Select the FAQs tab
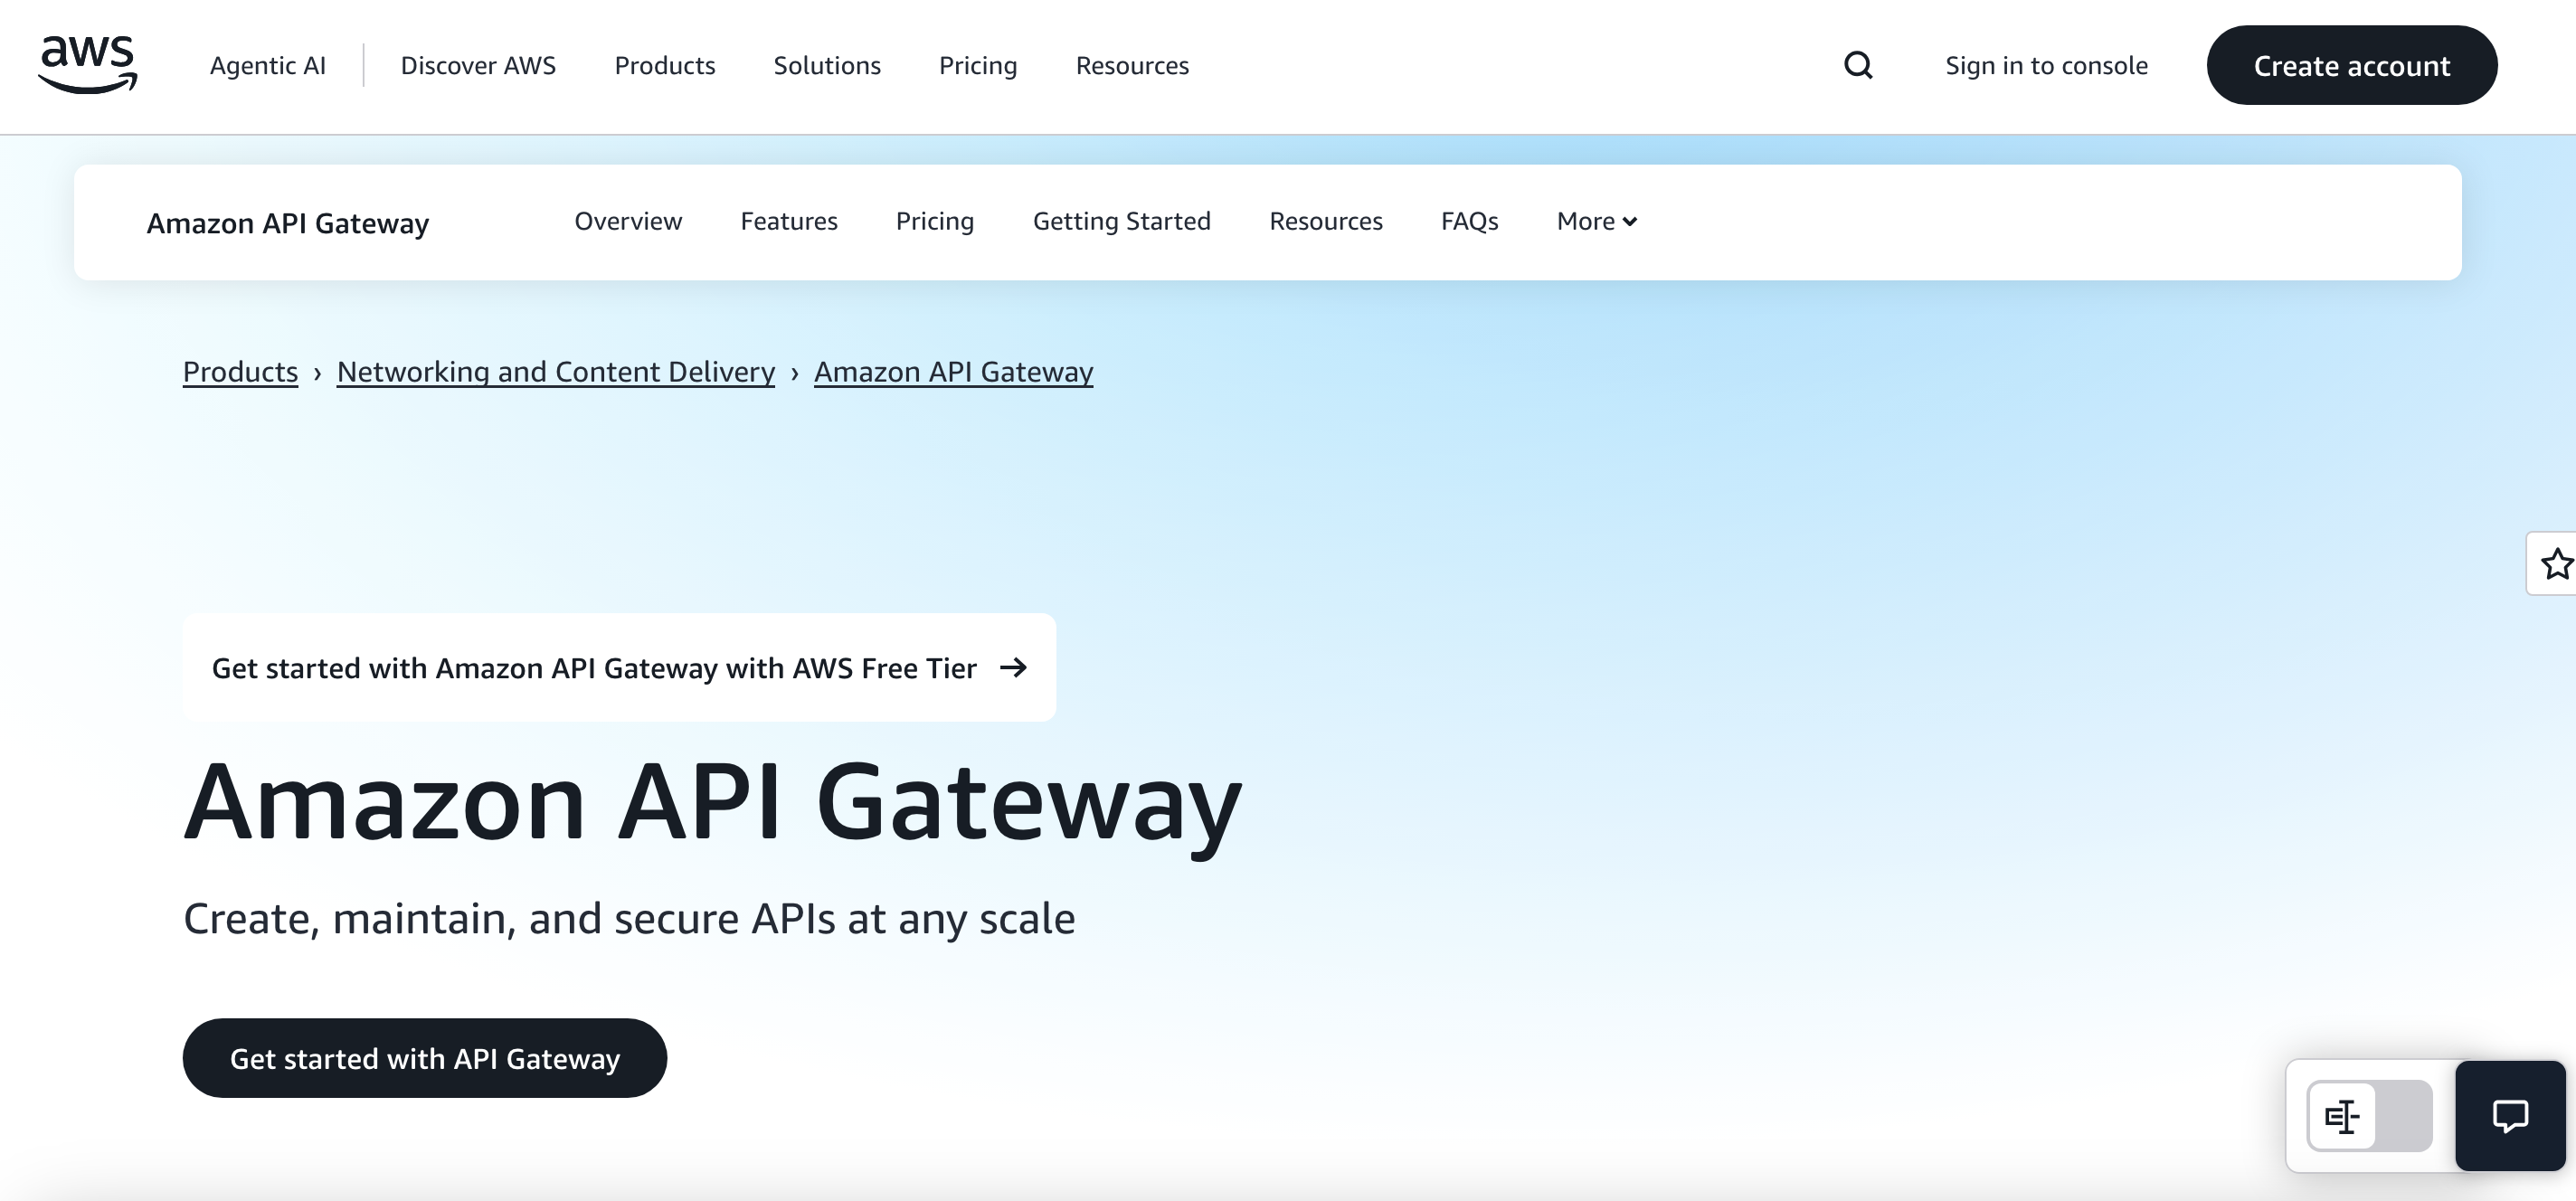Viewport: 2576px width, 1201px height. coord(1469,221)
